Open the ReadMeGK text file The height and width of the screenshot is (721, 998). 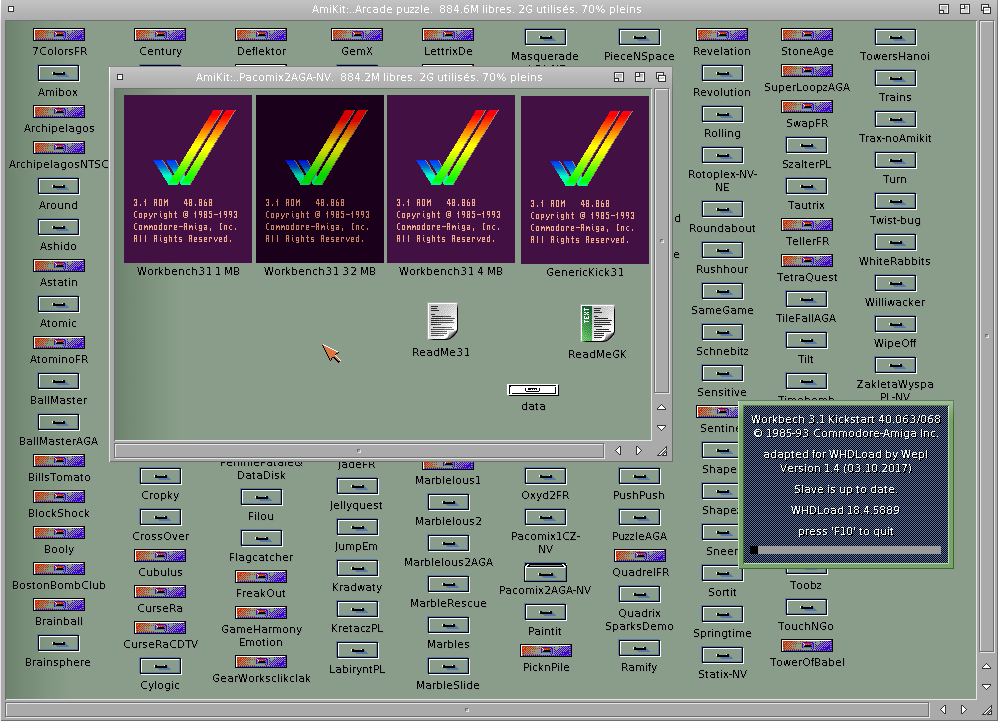[597, 323]
